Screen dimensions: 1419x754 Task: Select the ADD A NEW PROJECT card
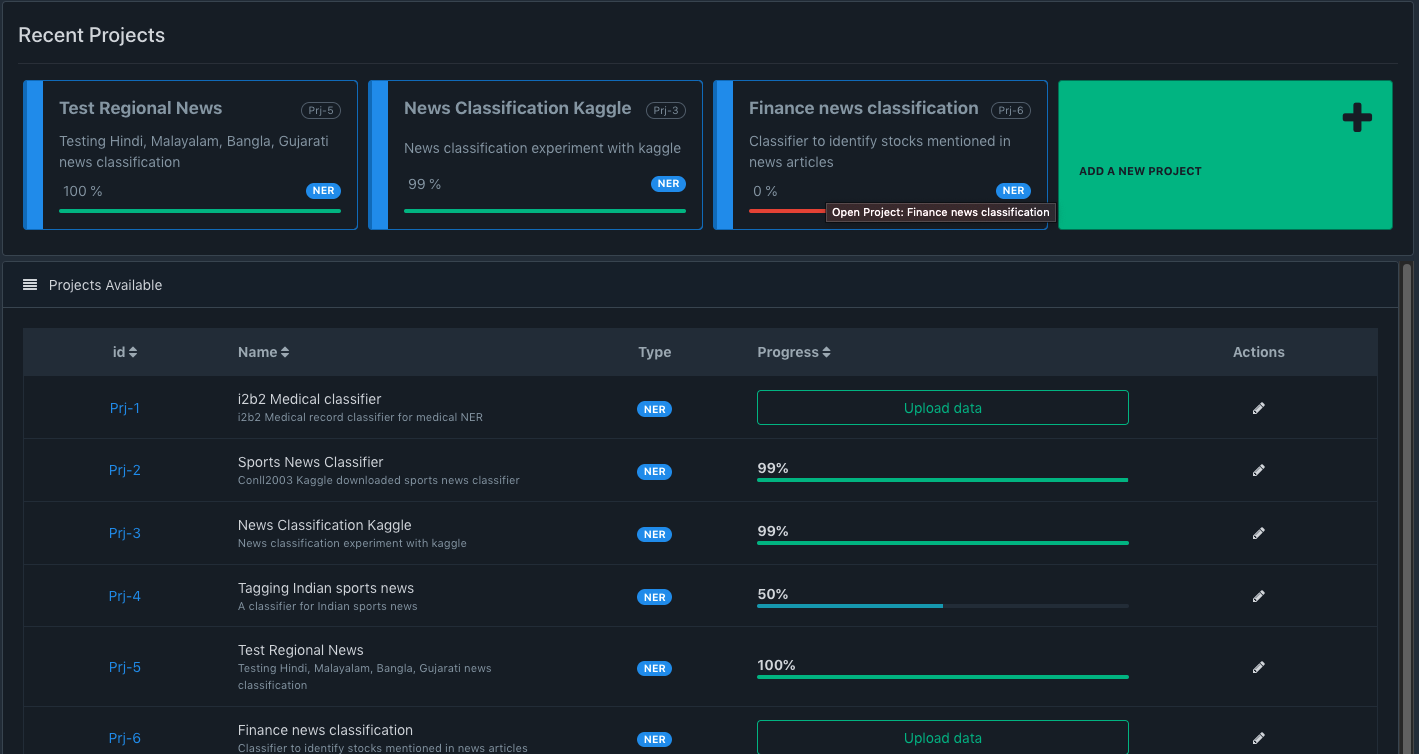1225,155
